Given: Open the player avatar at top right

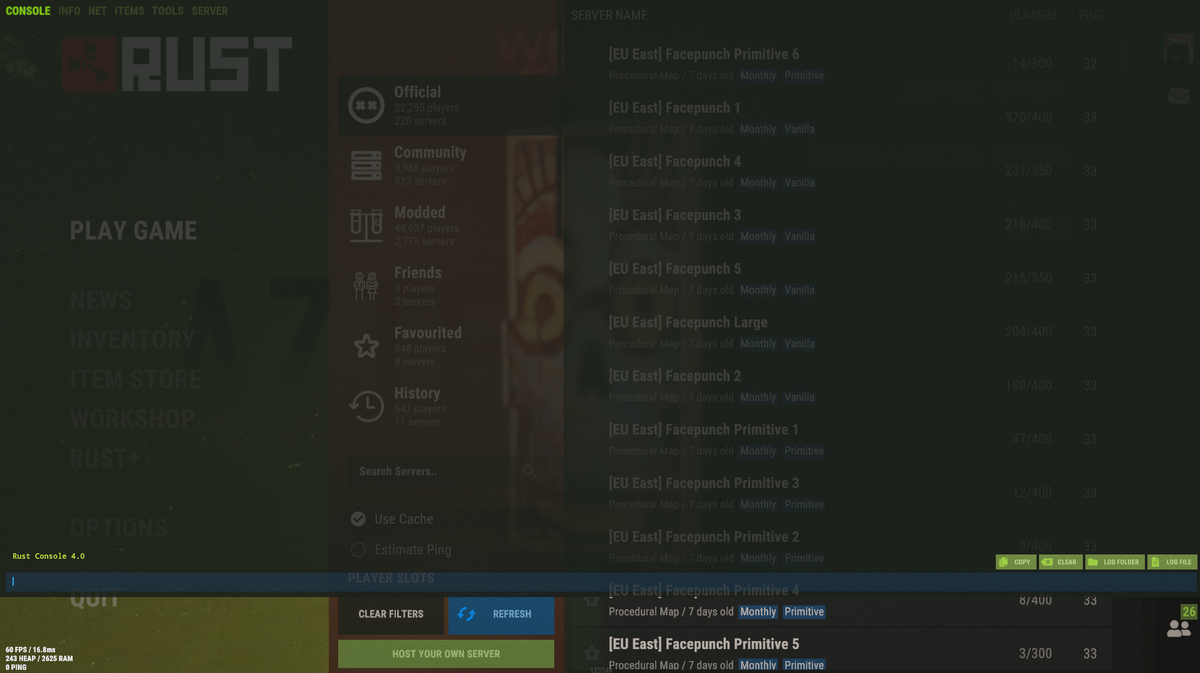Looking at the screenshot, I should pos(1179,50).
